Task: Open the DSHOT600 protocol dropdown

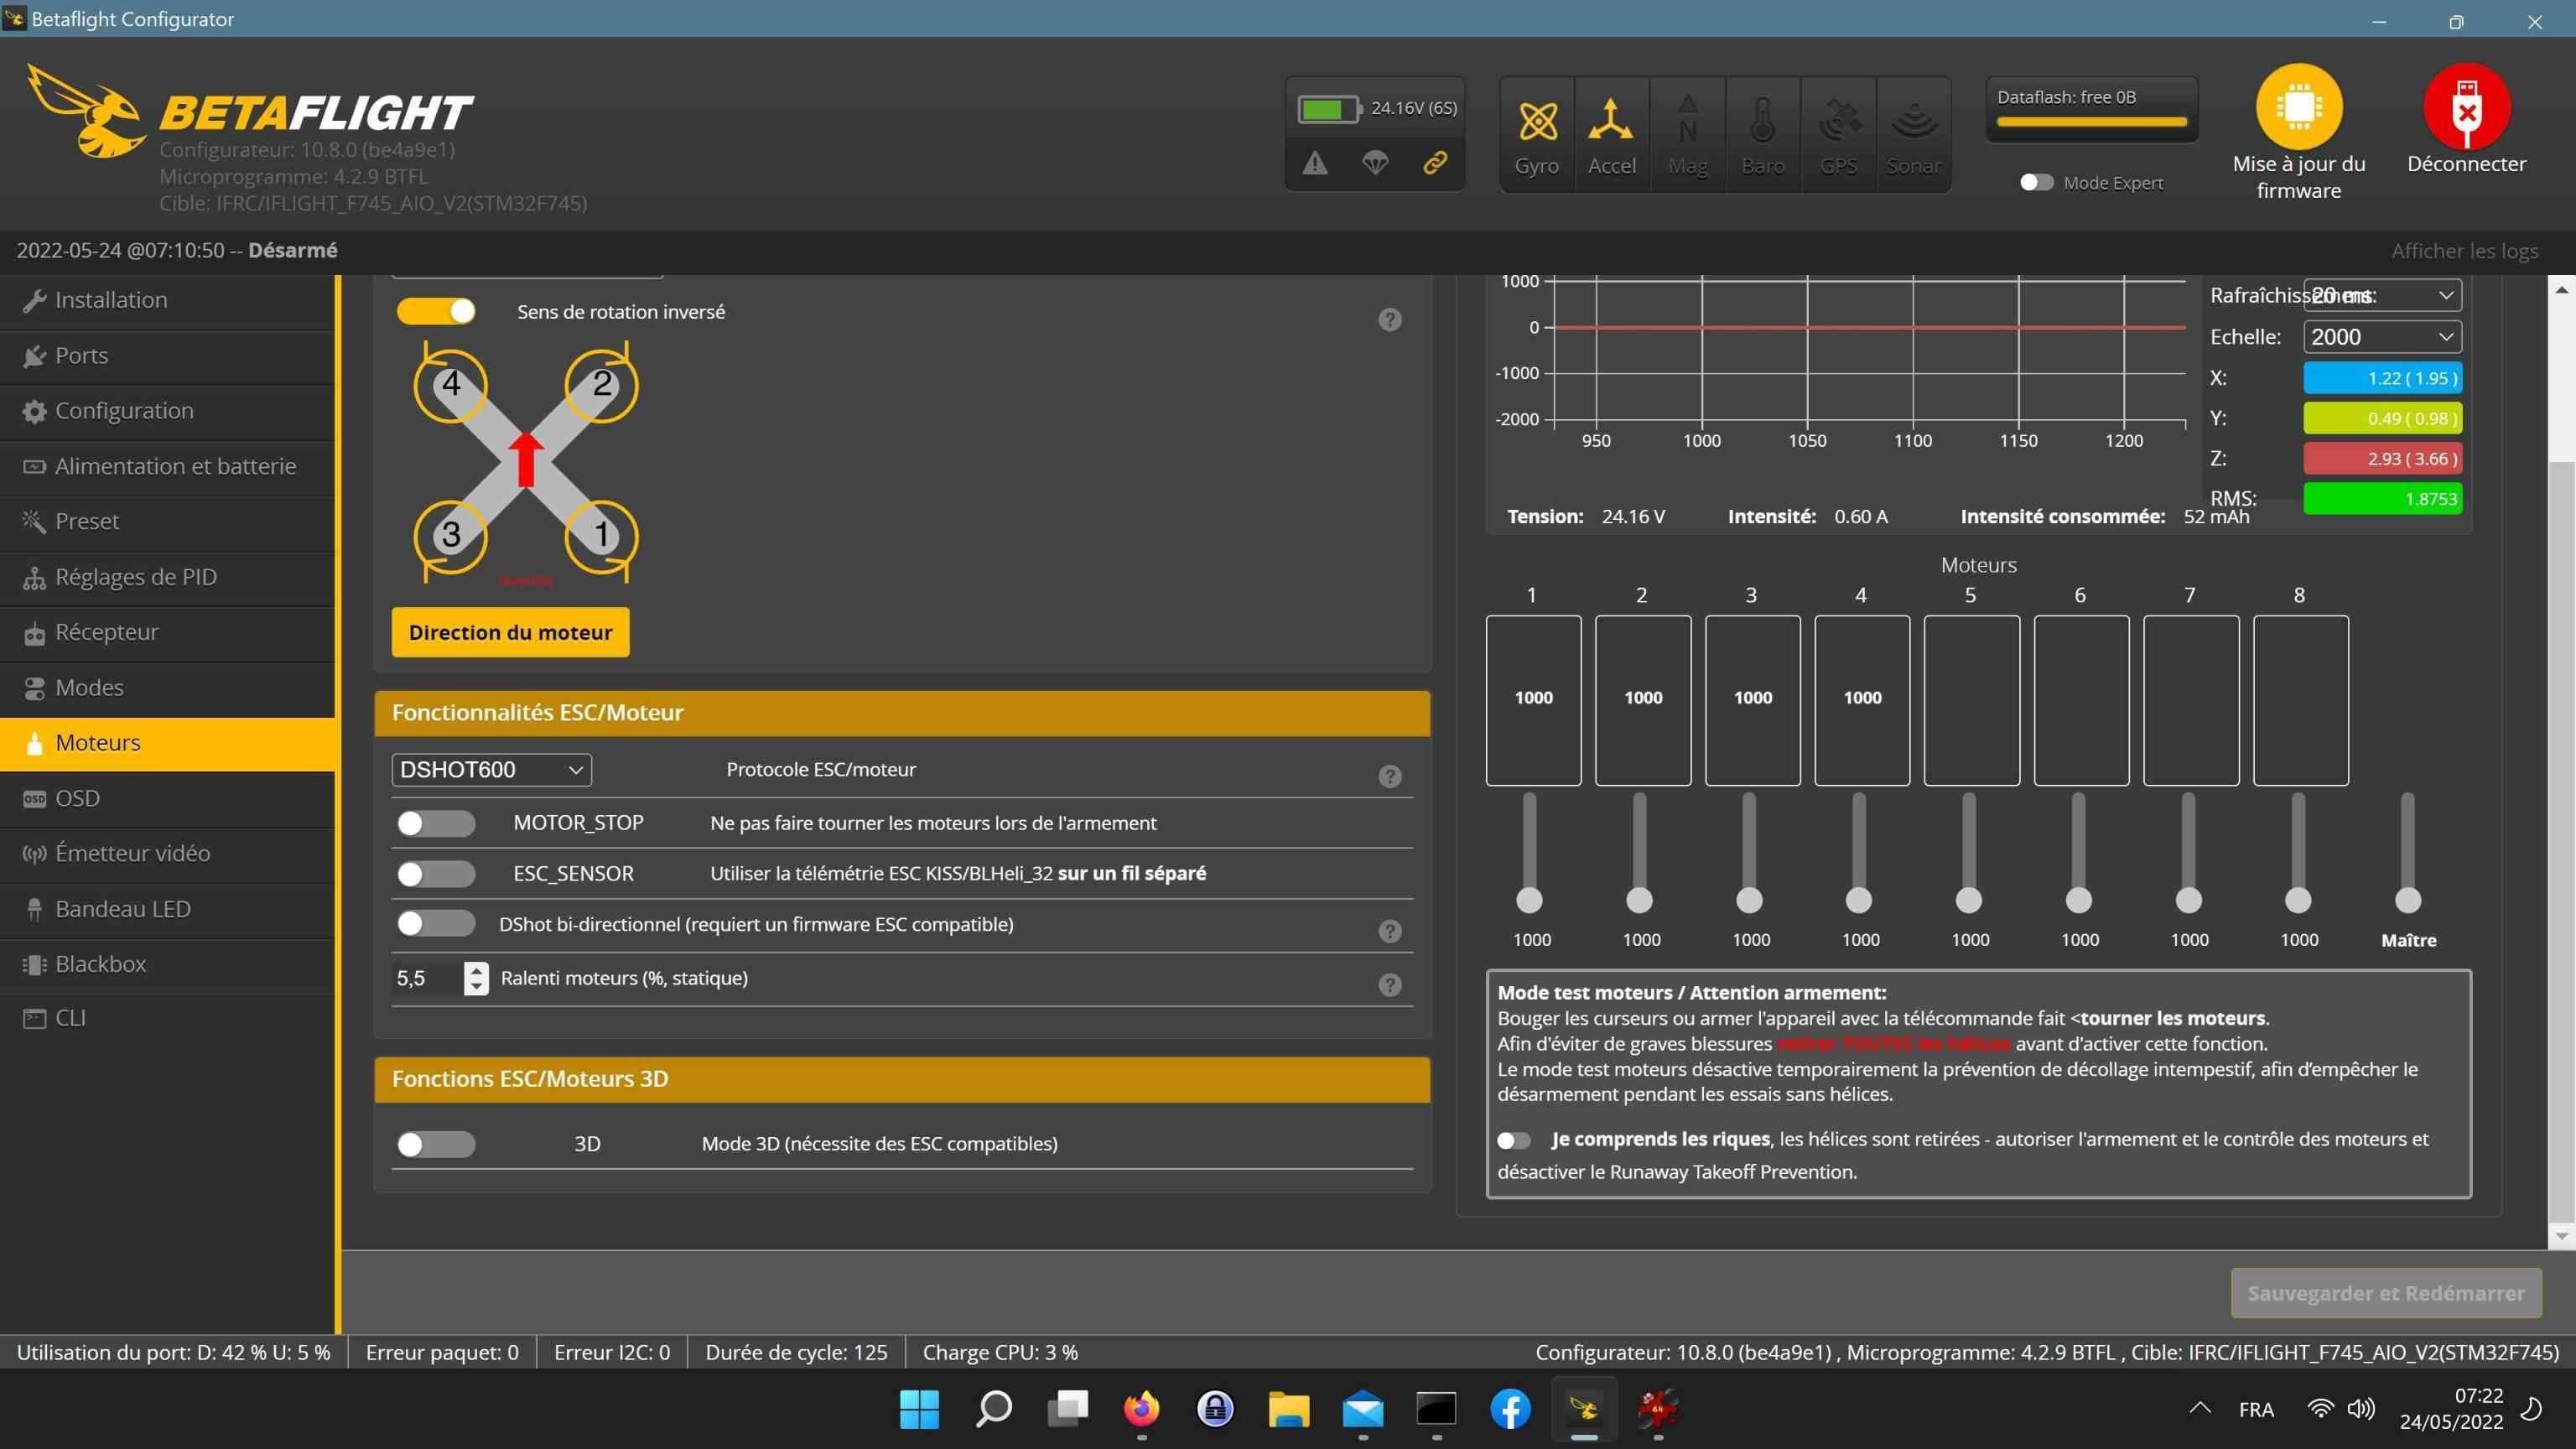Action: point(491,769)
